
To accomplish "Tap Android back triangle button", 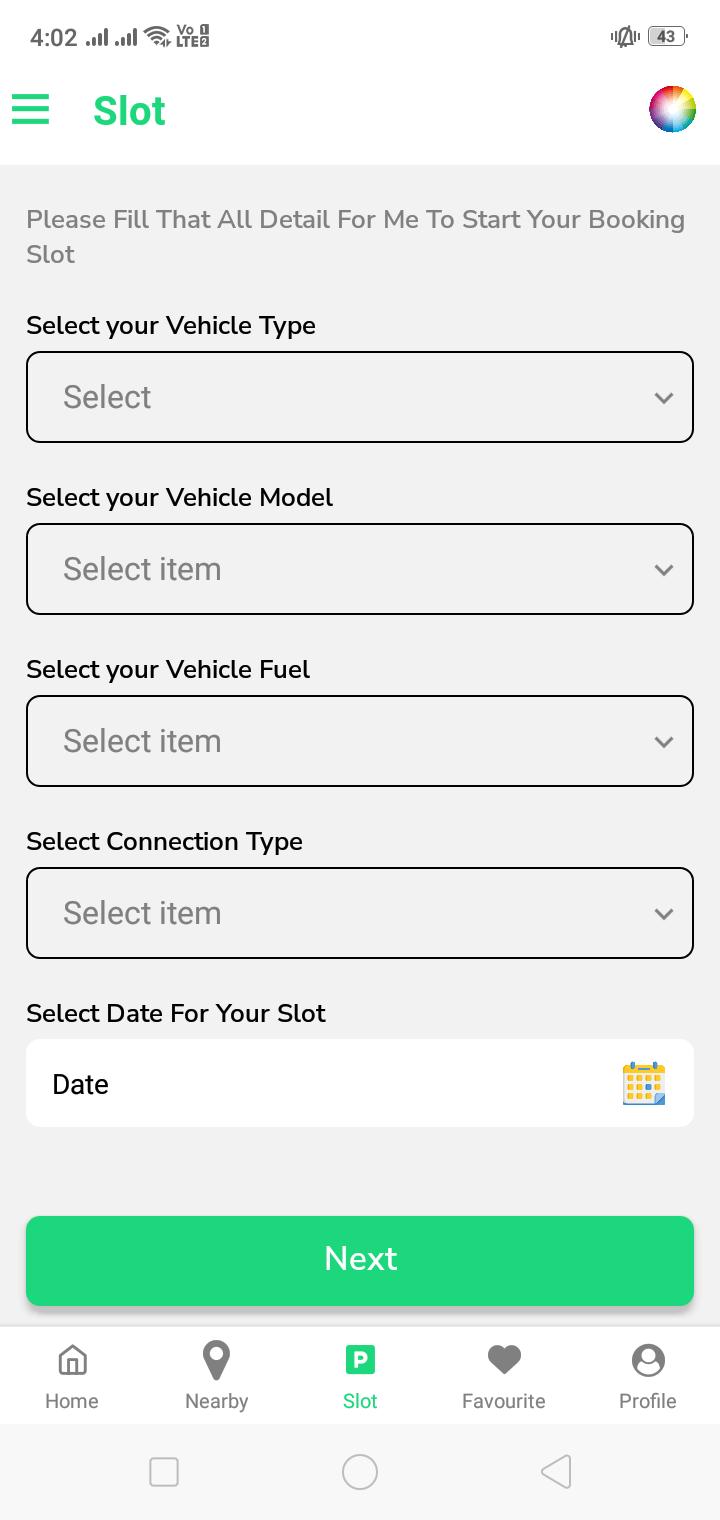I will [556, 1472].
